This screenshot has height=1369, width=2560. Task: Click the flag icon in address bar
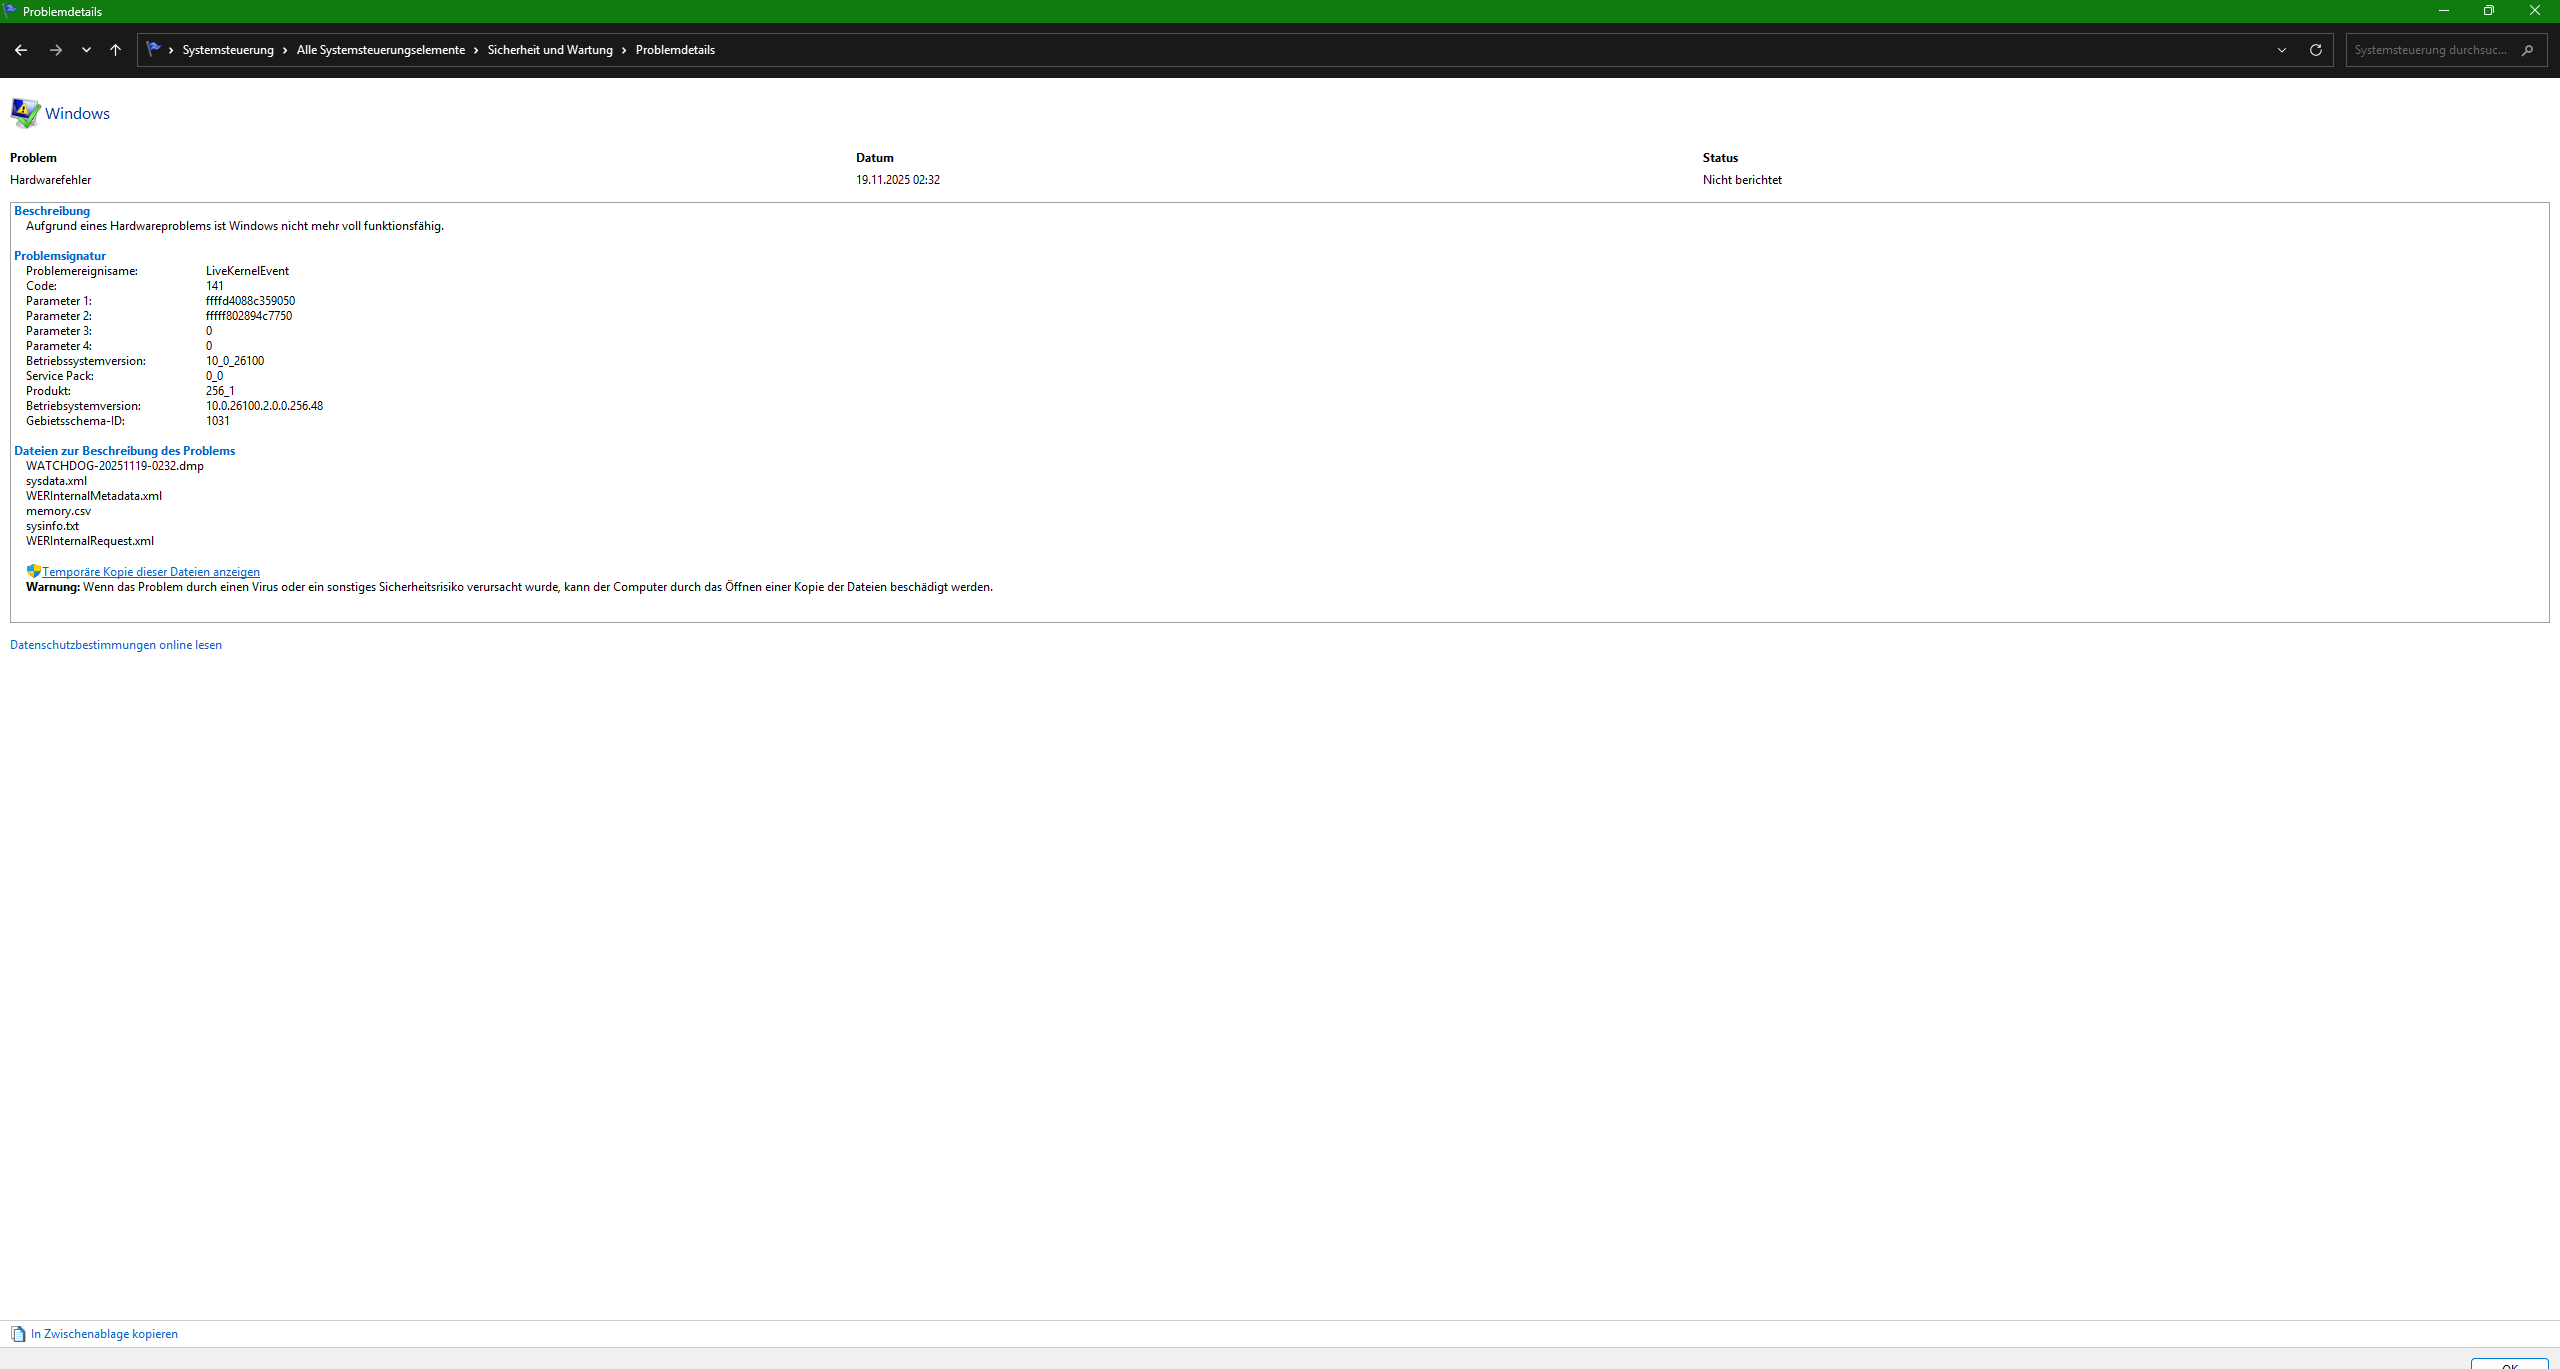pyautogui.click(x=153, y=49)
